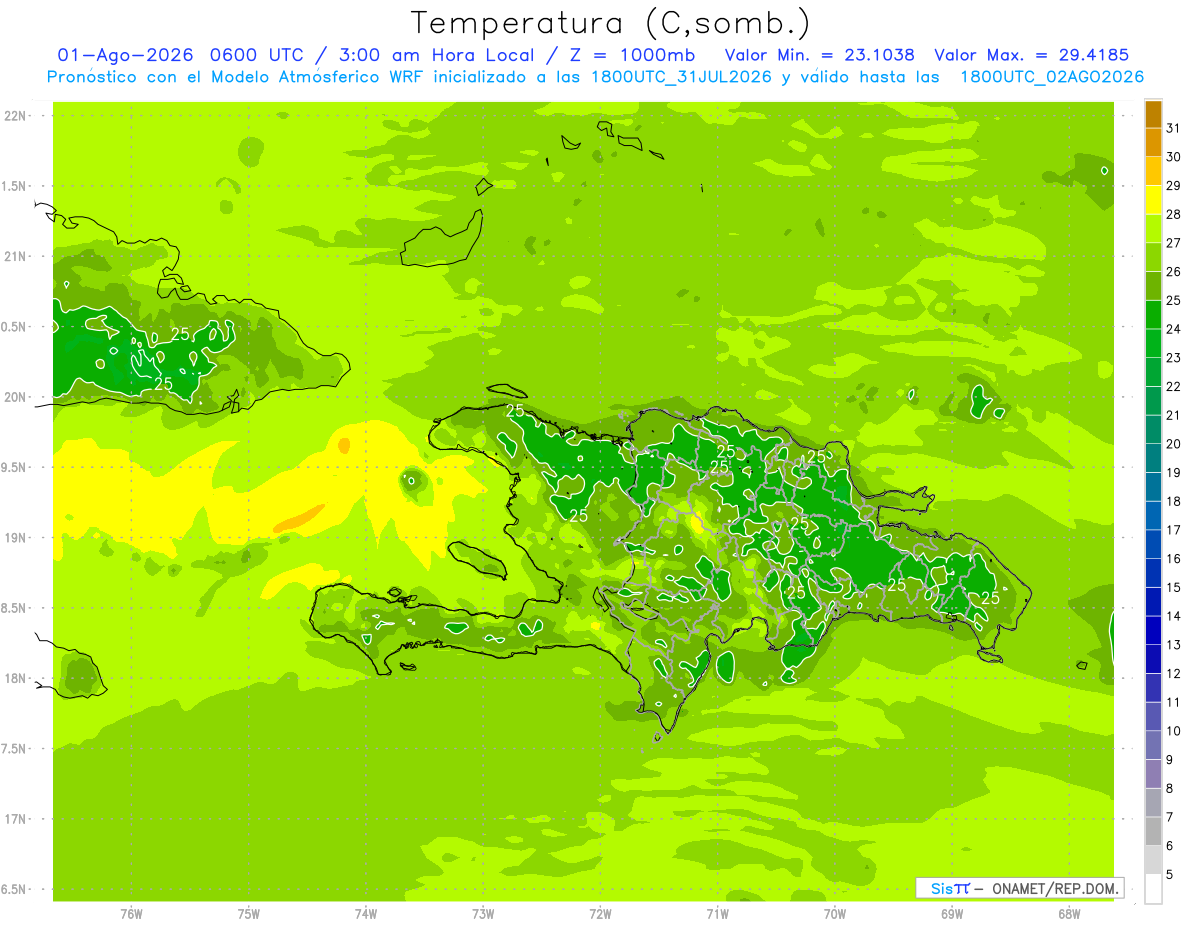Image resolution: width=1200 pixels, height=927 pixels.
Task: Click the 71W longitude axis label
Action: click(x=717, y=914)
